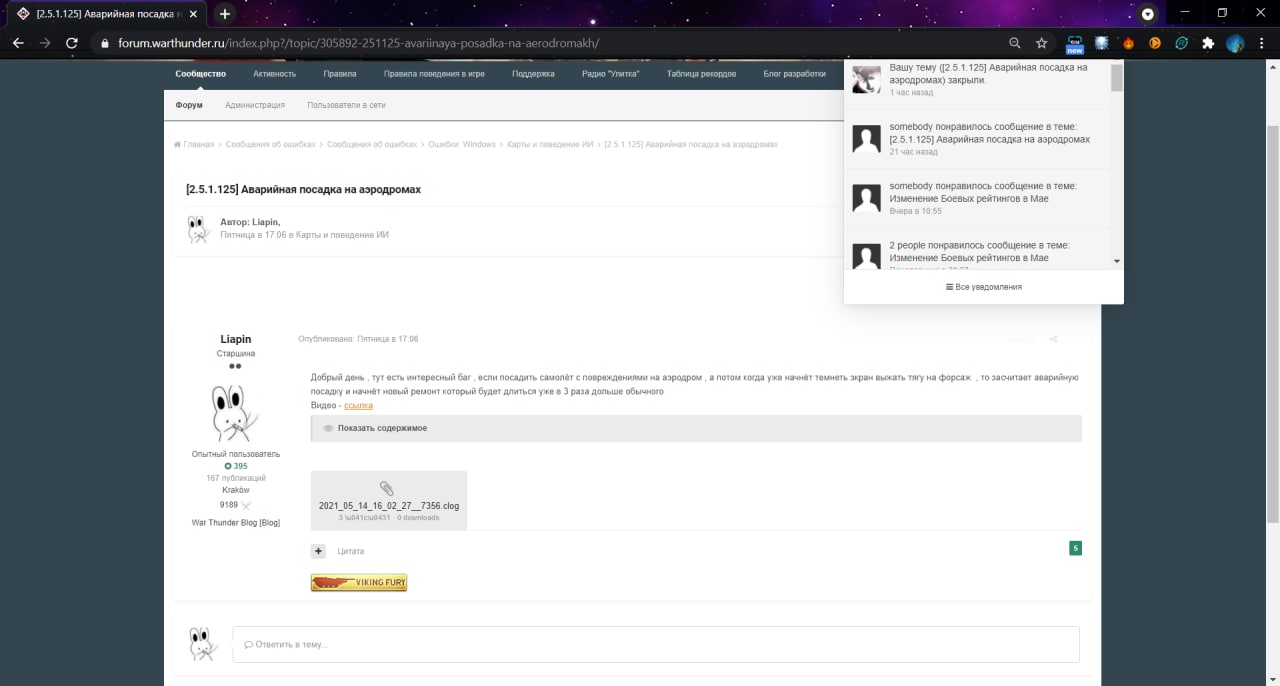Open Ошибки: Windows breadcrumb
1280x686 pixels.
pyautogui.click(x=462, y=144)
